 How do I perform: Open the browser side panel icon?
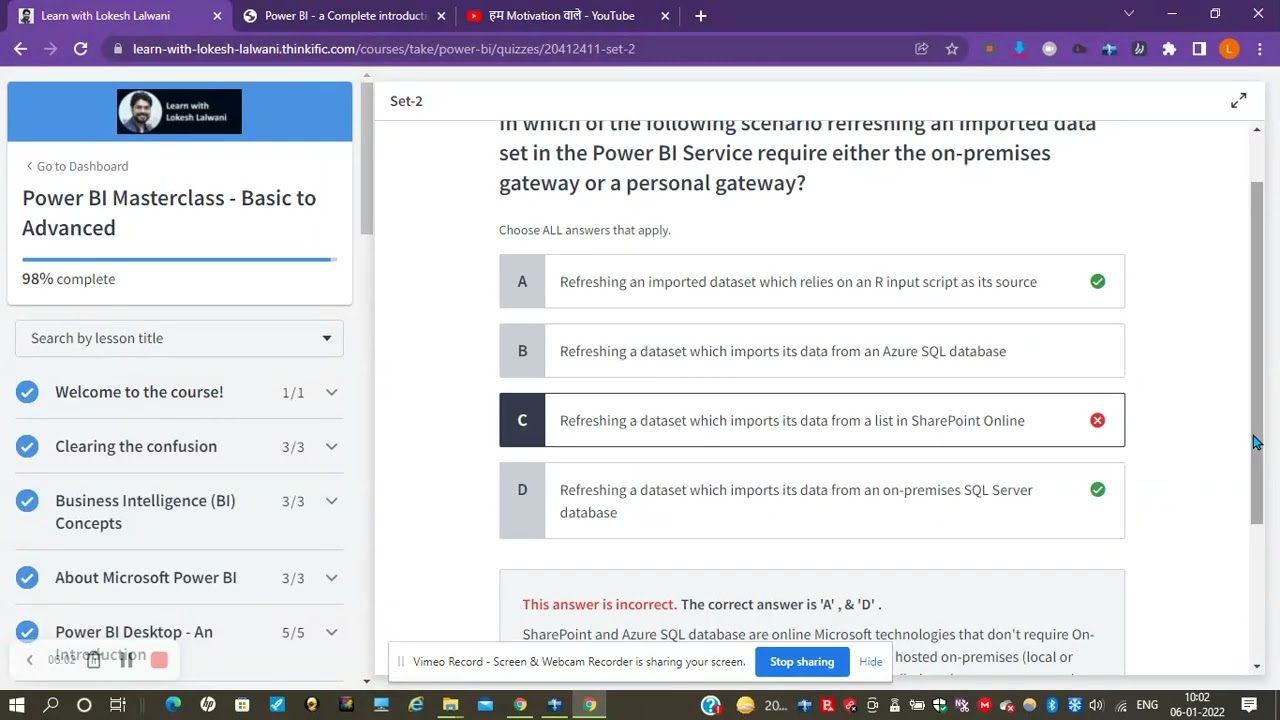(1199, 48)
